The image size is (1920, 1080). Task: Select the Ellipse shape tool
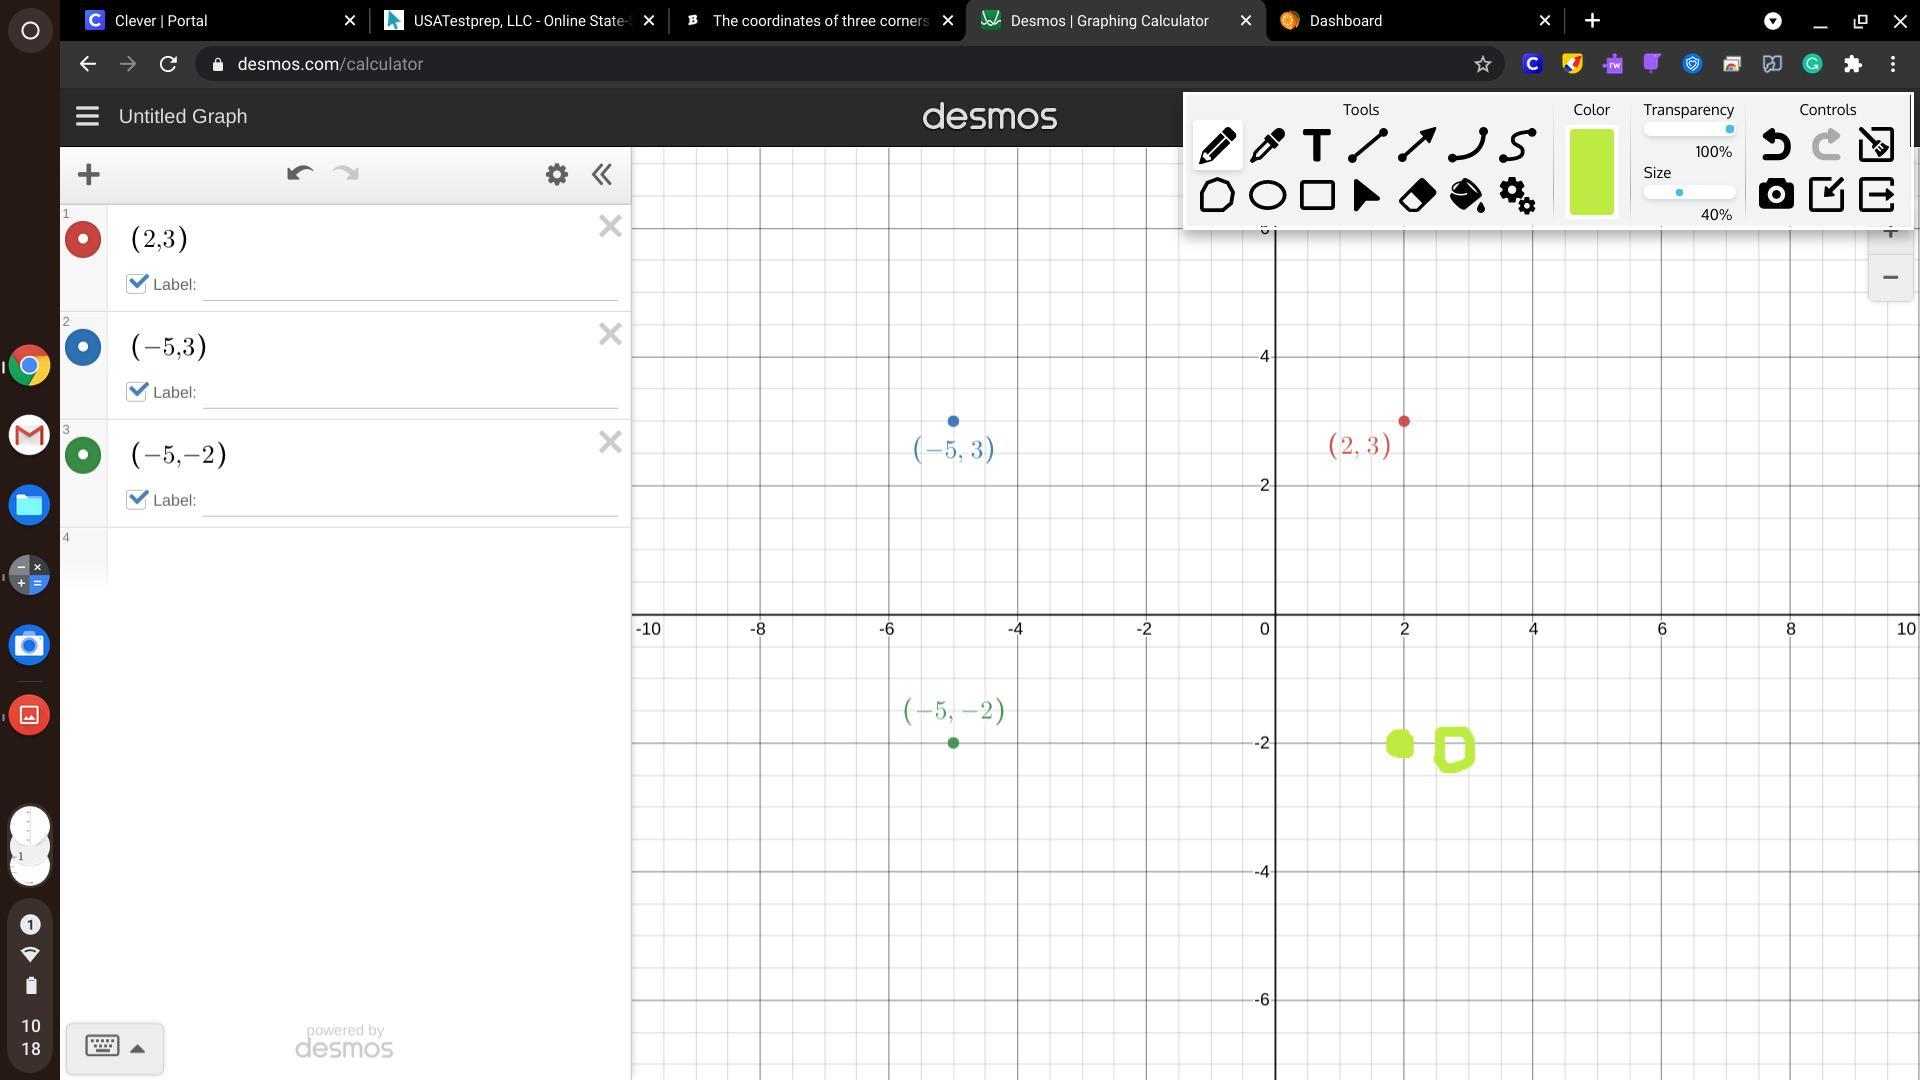tap(1267, 195)
